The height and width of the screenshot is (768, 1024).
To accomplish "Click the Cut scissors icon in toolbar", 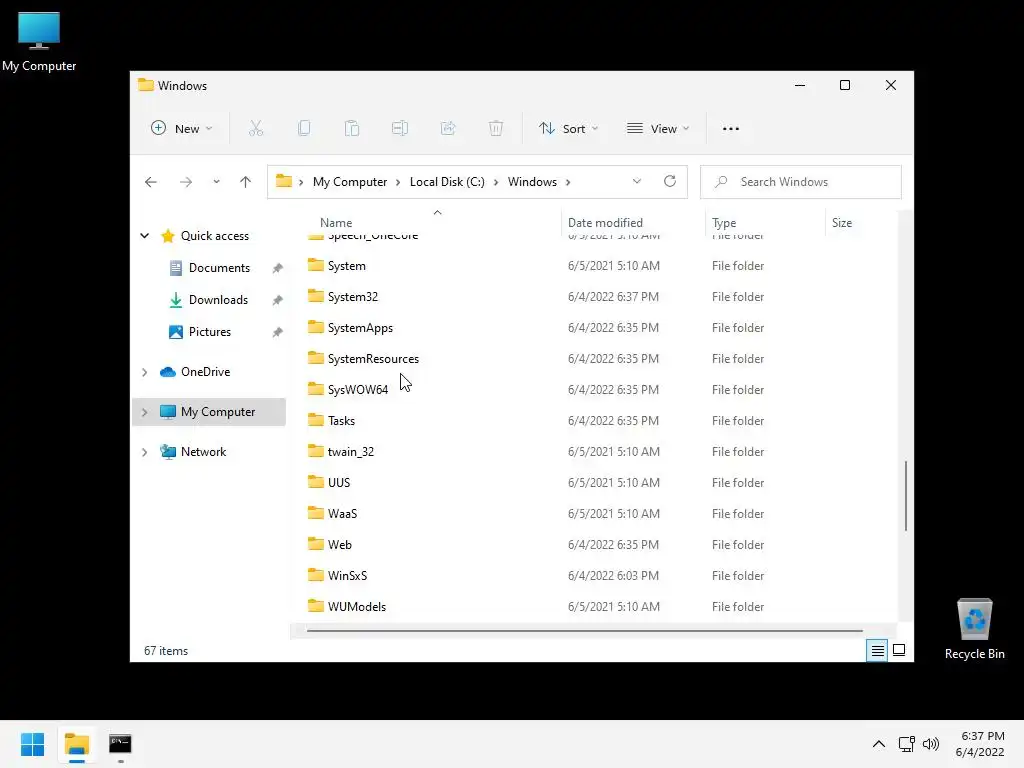I will [255, 129].
